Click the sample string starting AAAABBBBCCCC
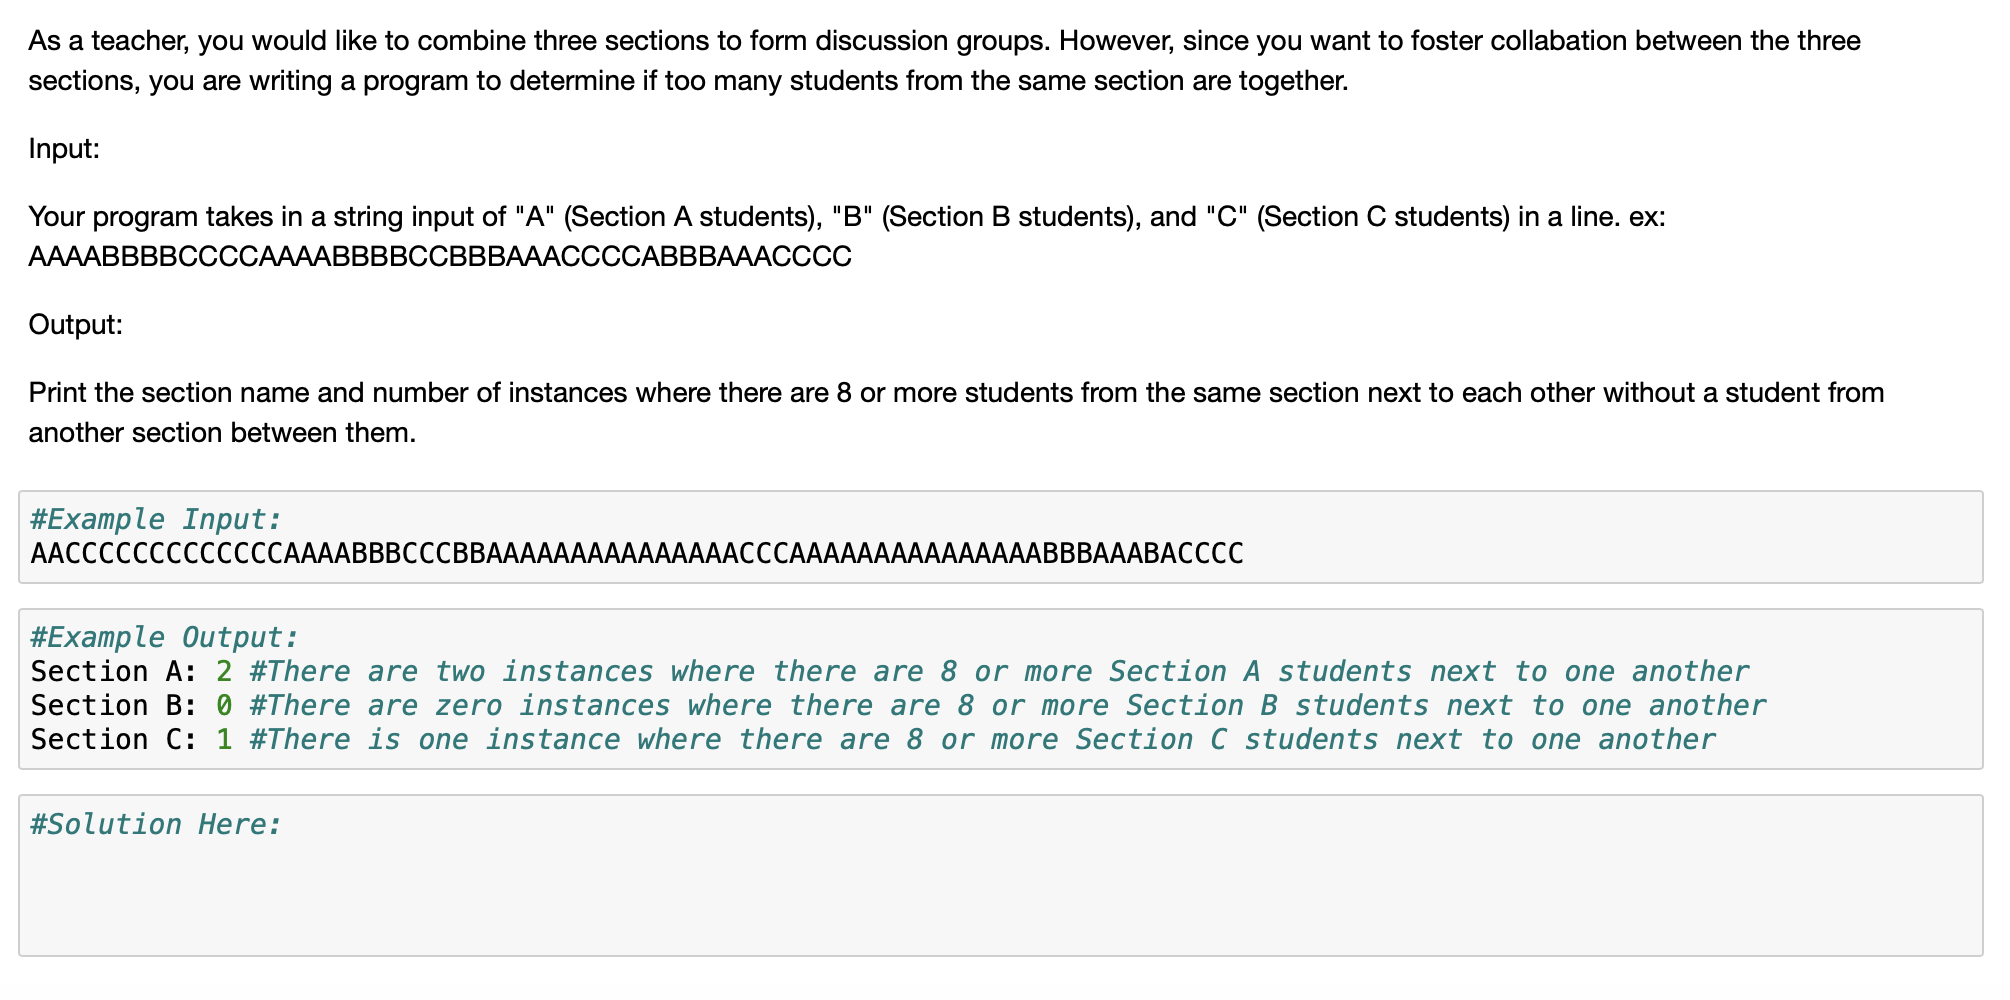The image size is (2010, 1000). pyautogui.click(x=440, y=257)
